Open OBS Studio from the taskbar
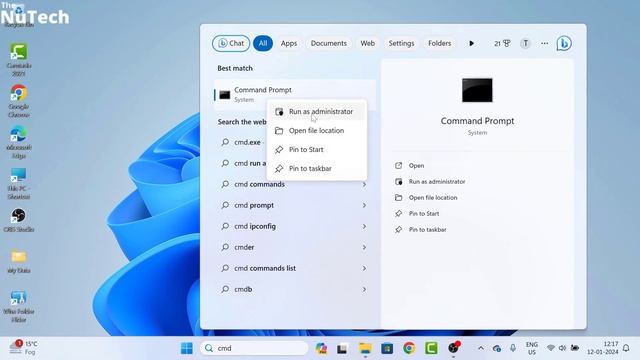Screen dimensions: 640x360 453,348
